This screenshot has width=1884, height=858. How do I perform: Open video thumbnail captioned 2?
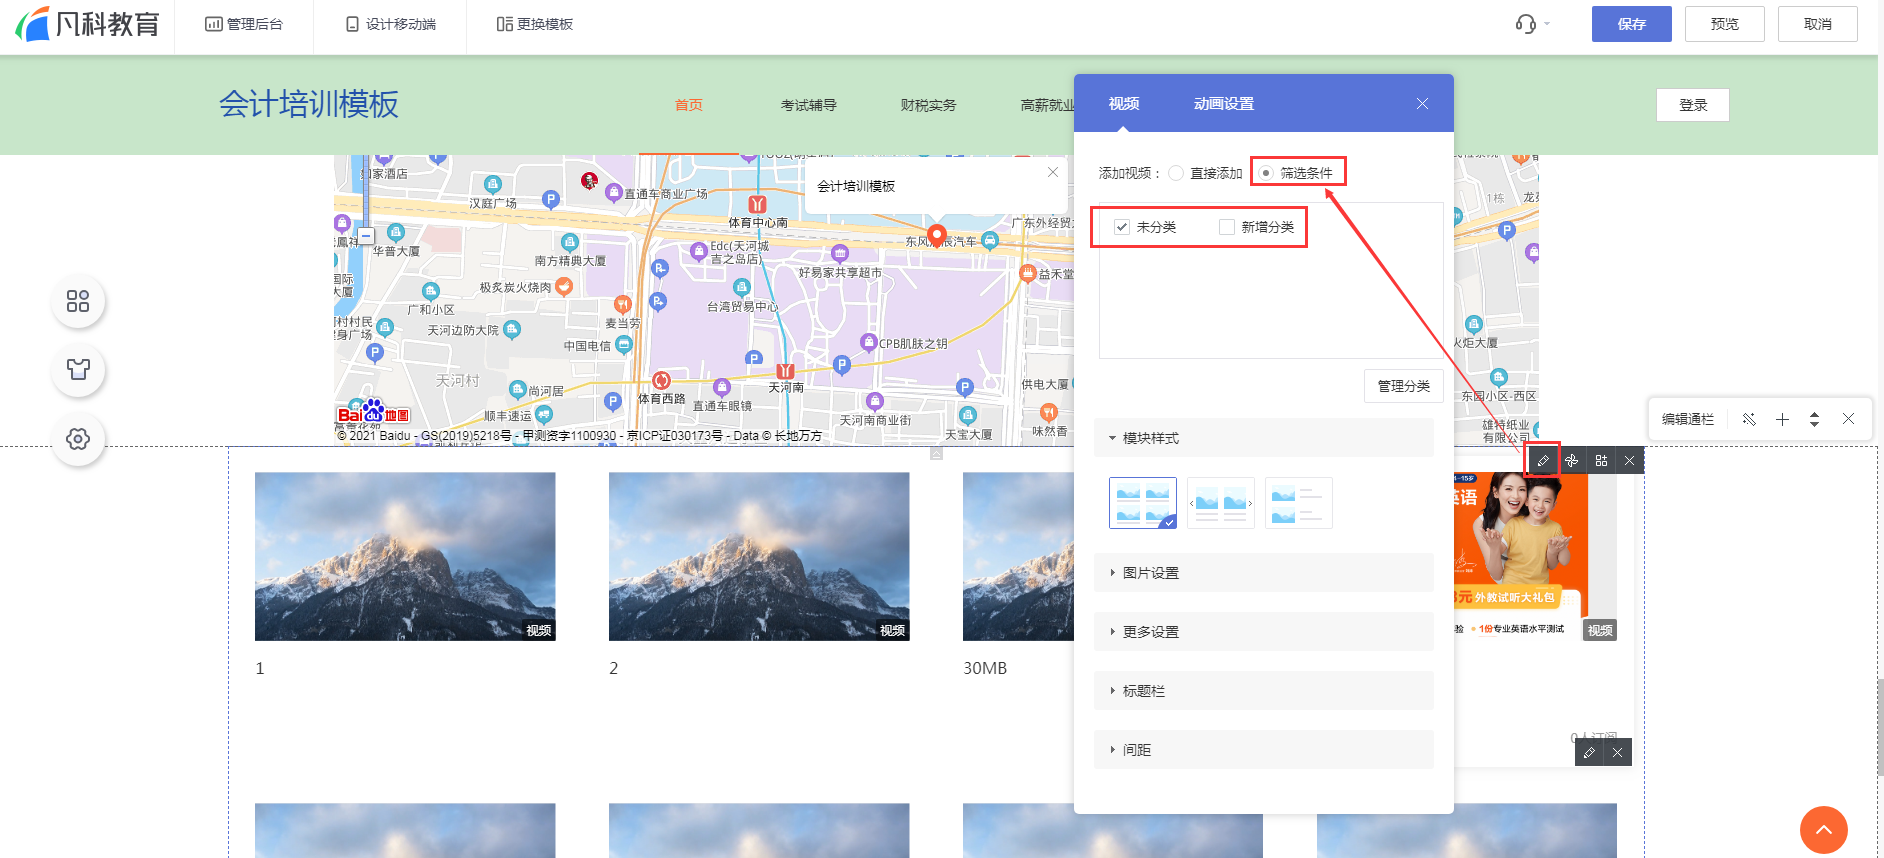pyautogui.click(x=759, y=557)
